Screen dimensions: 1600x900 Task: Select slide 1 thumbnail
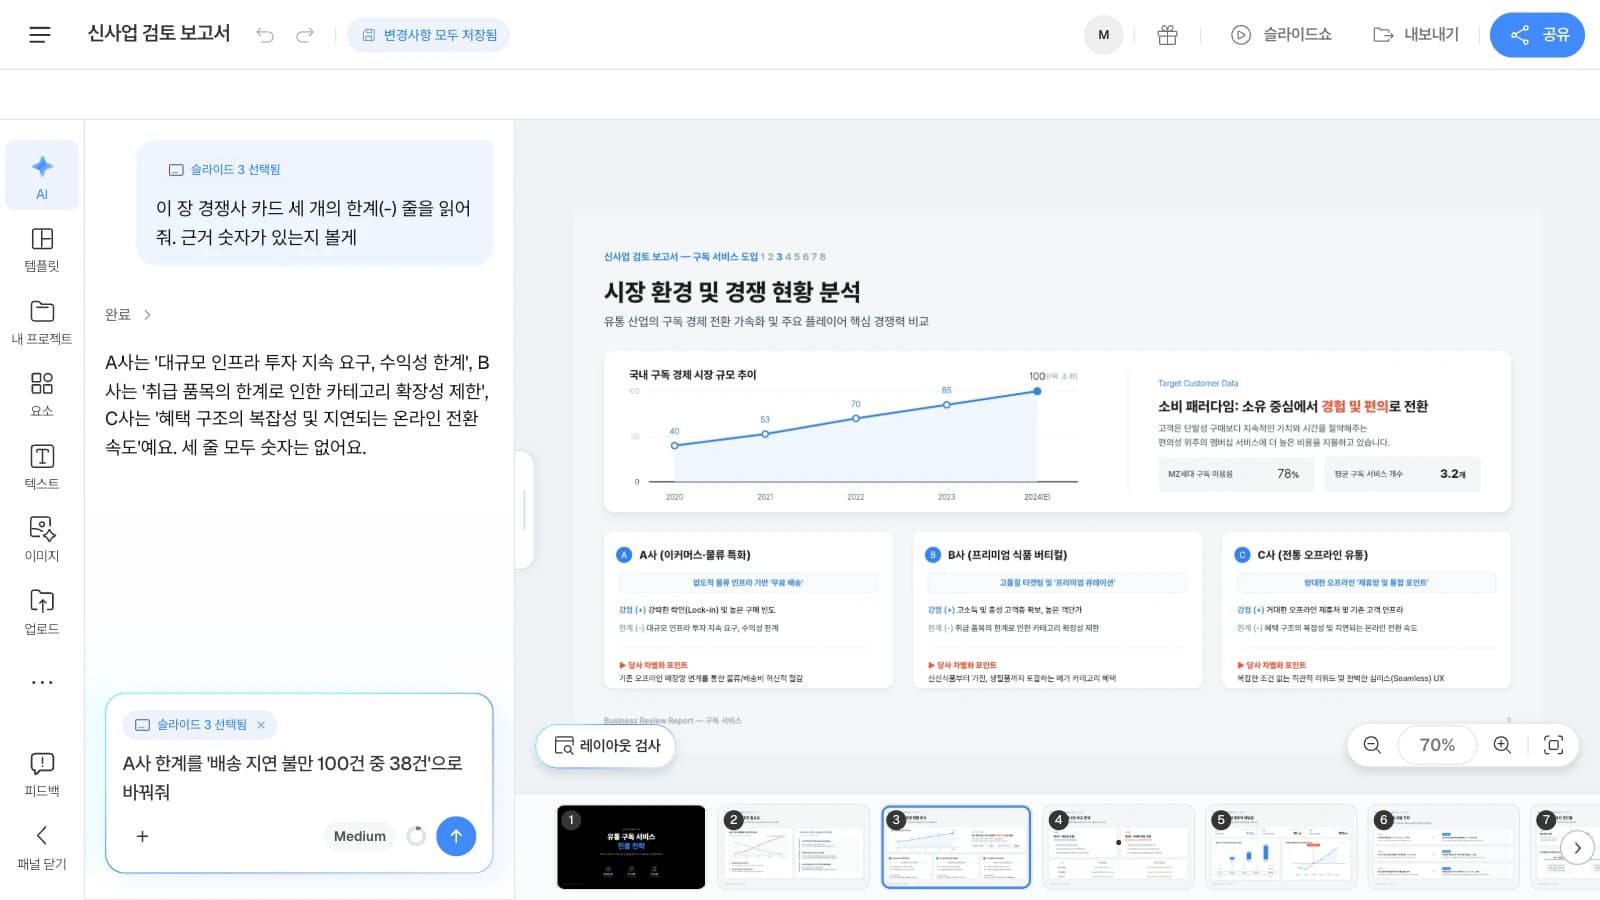(631, 847)
